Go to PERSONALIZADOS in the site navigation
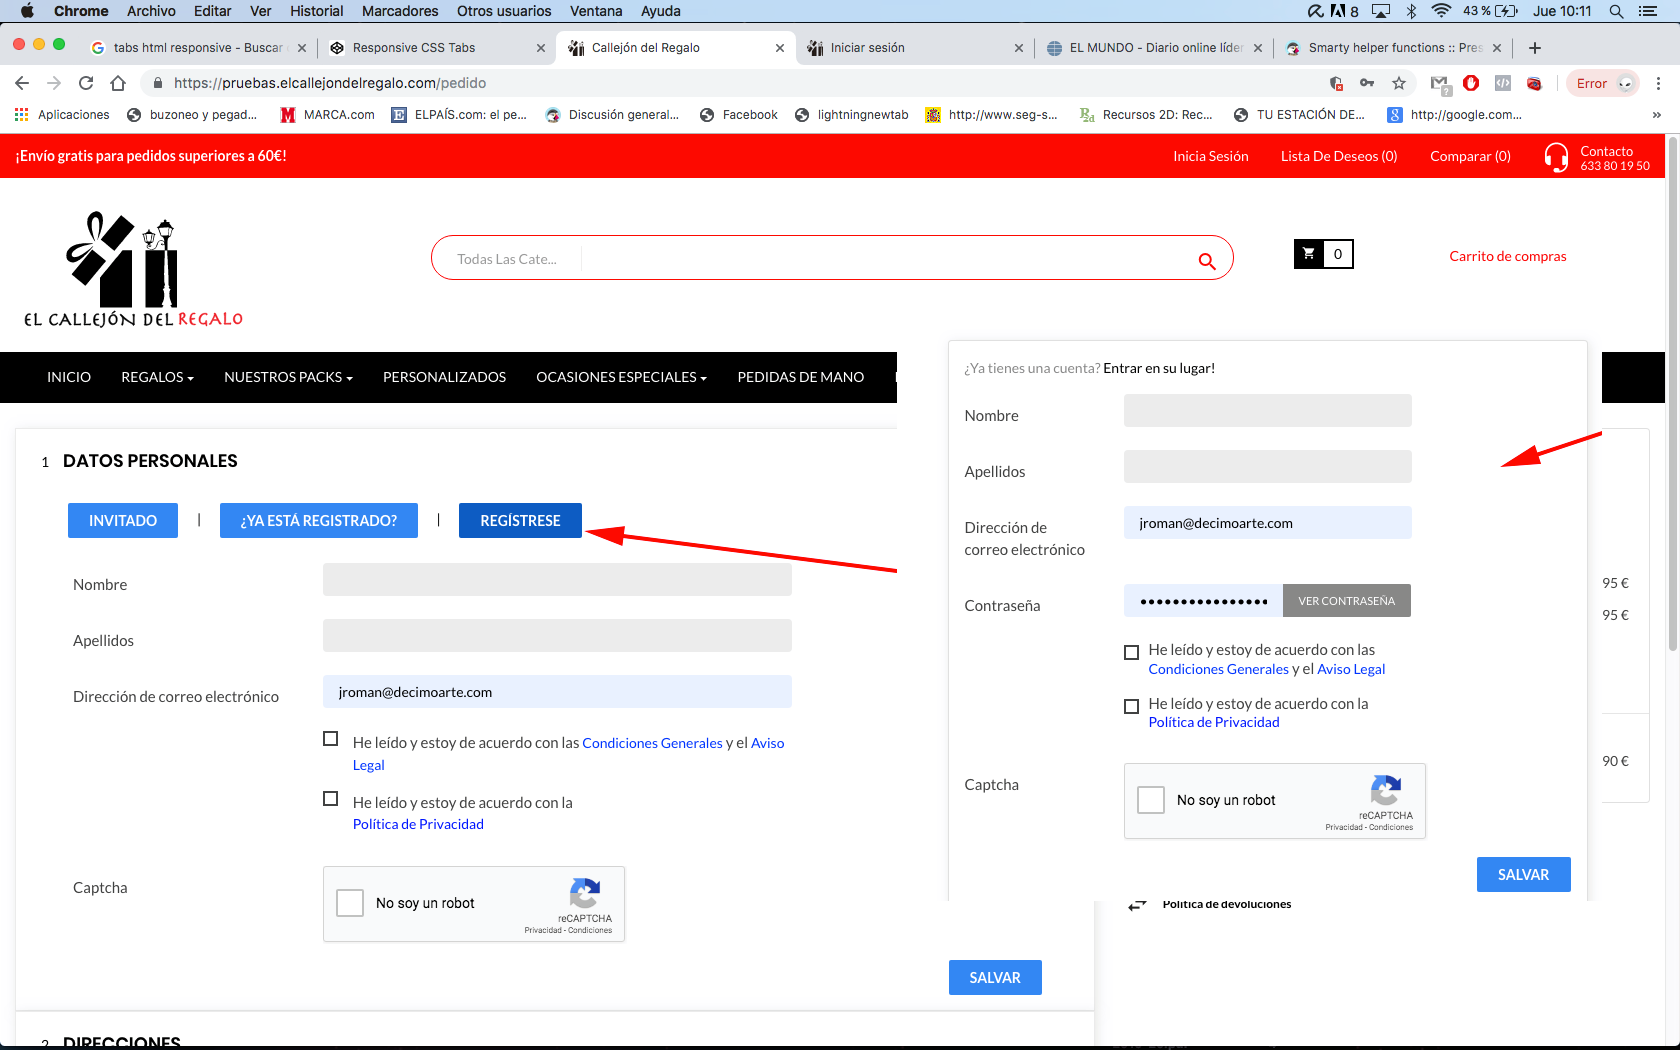The image size is (1680, 1050). click(x=444, y=377)
